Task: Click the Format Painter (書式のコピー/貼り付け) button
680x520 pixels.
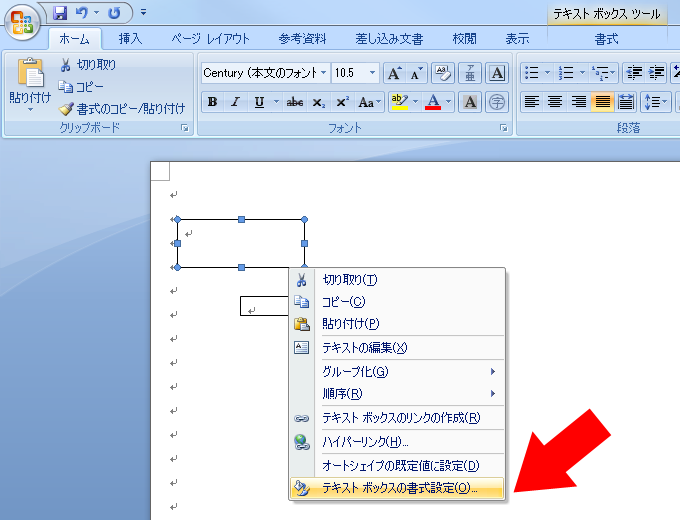Action: (x=122, y=108)
